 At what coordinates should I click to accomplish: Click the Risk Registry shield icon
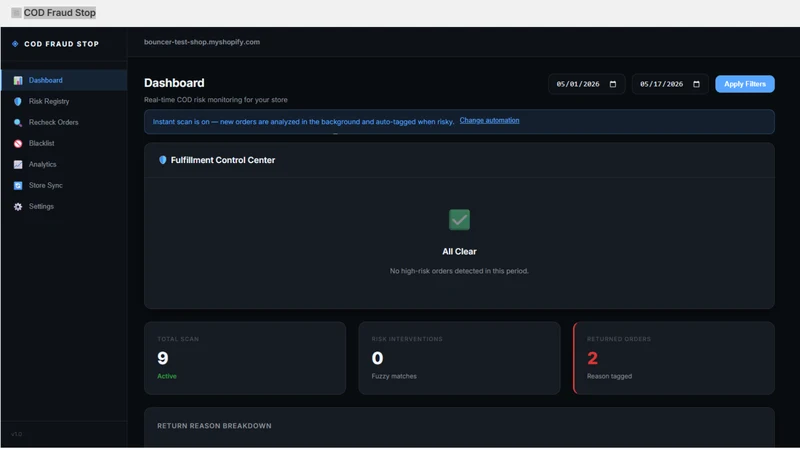tap(18, 102)
